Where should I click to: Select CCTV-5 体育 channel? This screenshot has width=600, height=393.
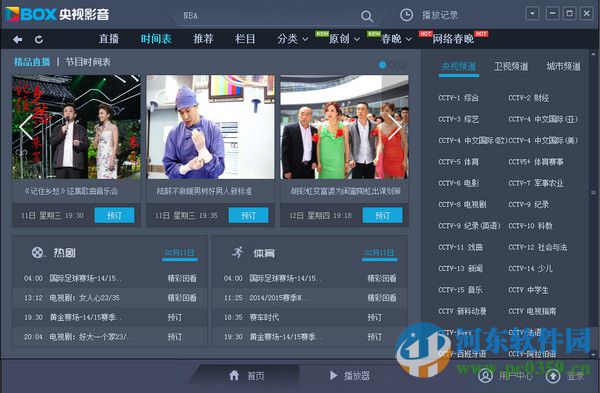(458, 162)
